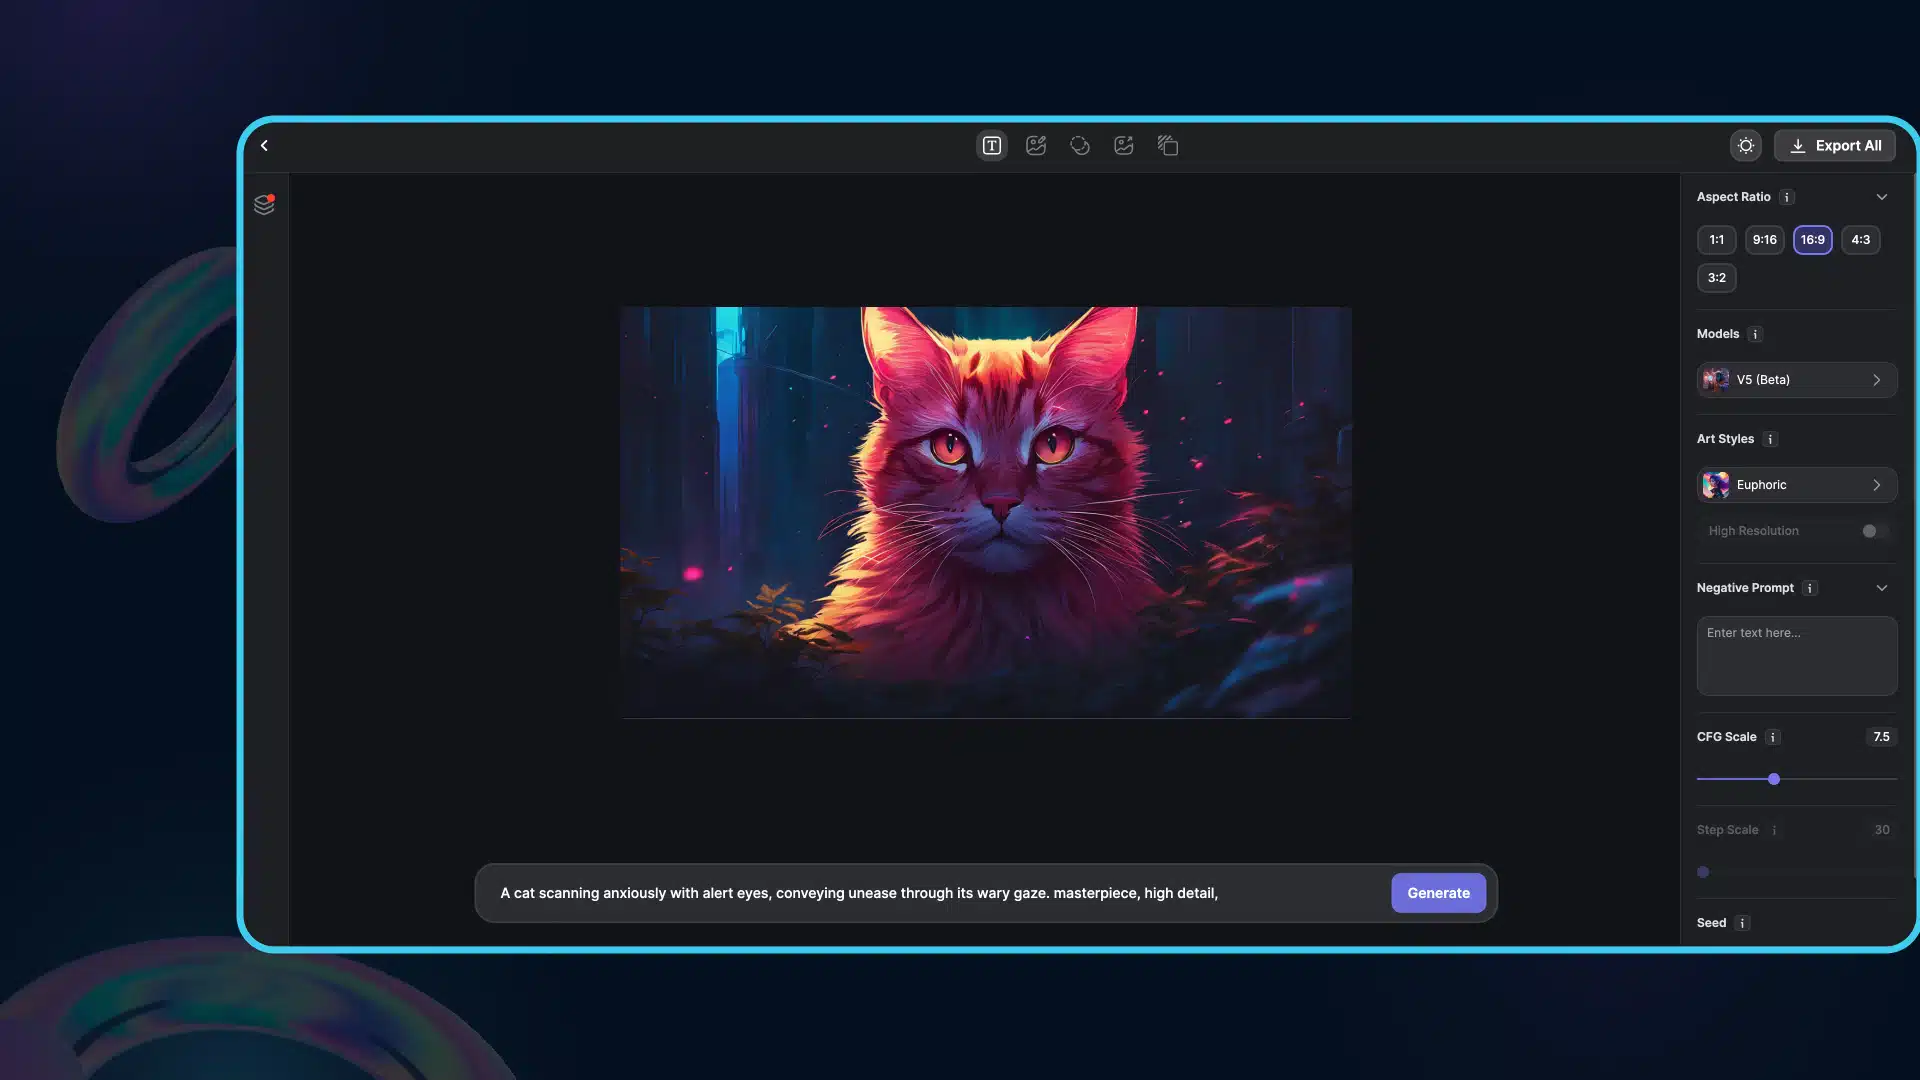Open the Euphoric art style picker

(x=1795, y=484)
